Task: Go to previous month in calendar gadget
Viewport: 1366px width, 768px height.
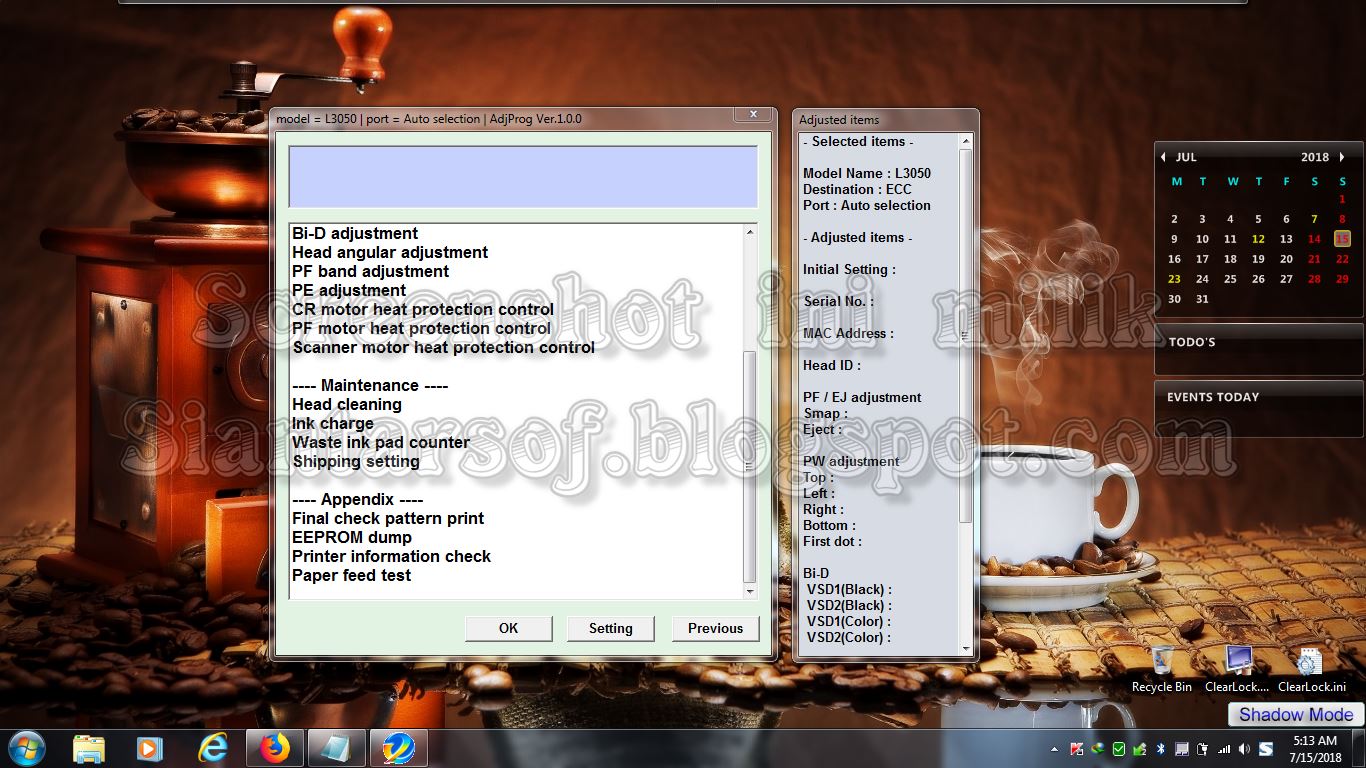Action: [1163, 157]
